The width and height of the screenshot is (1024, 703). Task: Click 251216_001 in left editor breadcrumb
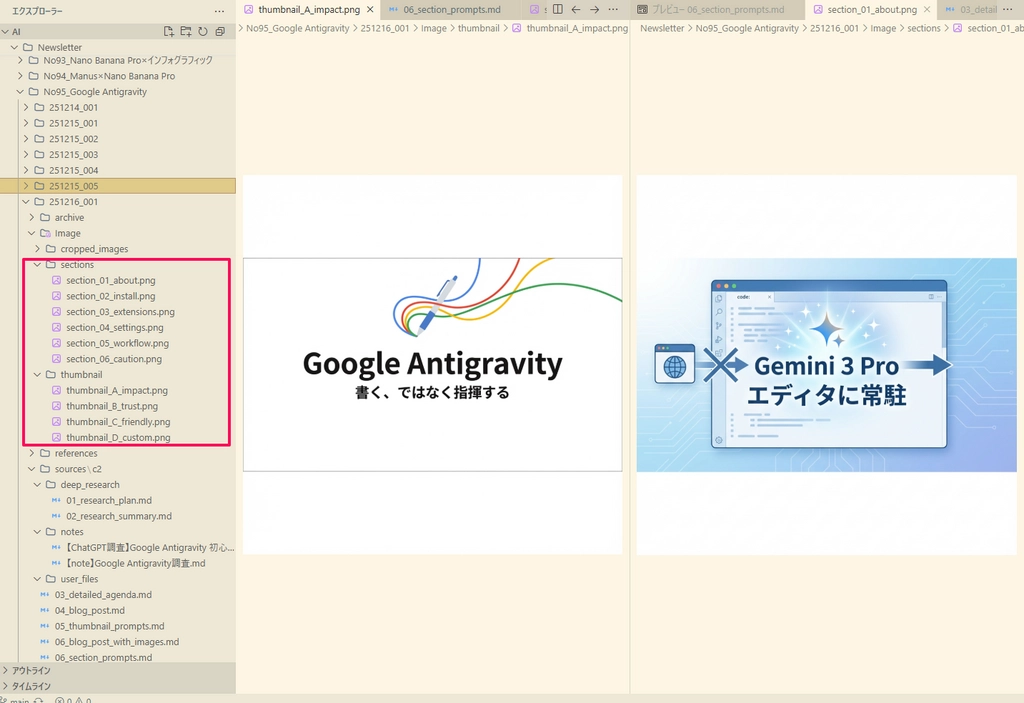click(385, 28)
